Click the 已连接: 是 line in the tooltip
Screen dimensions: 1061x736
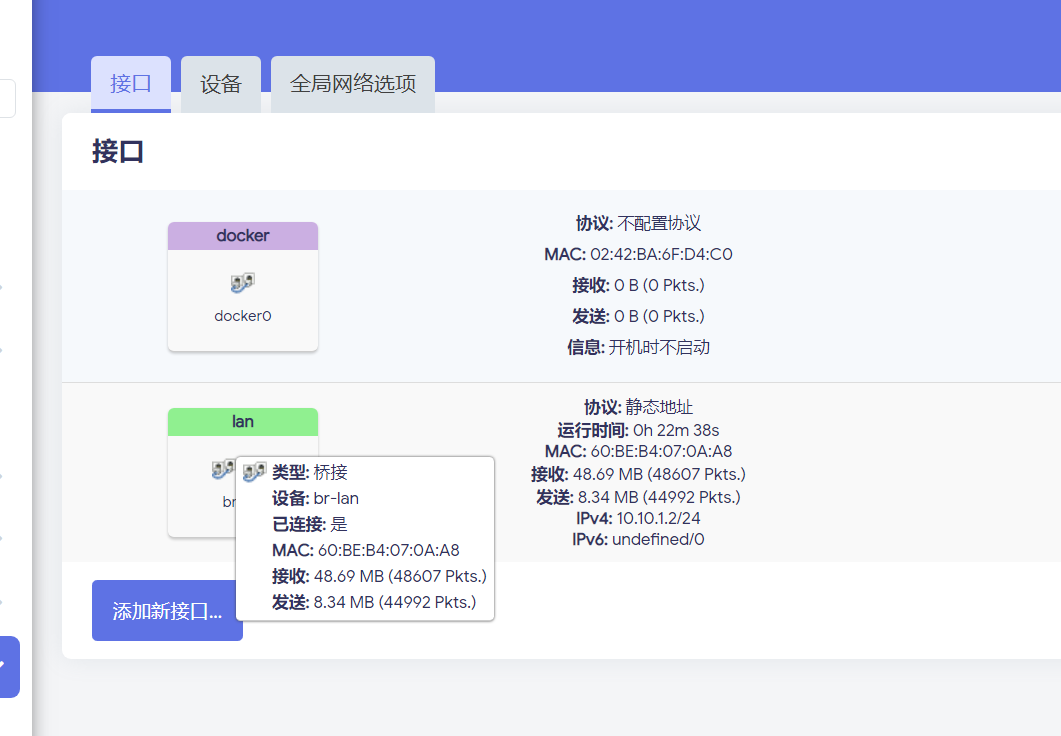(x=310, y=524)
